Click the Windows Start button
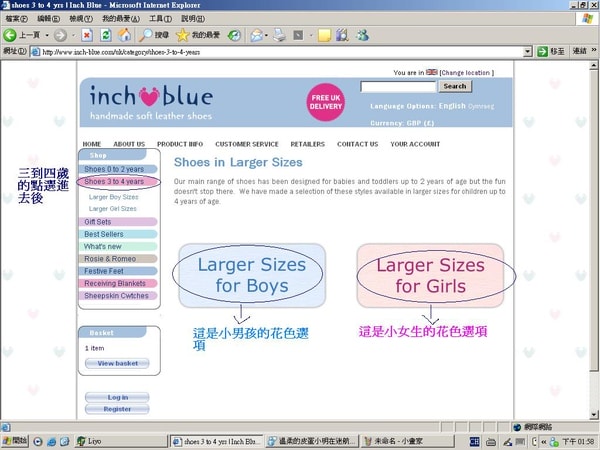The image size is (600, 450). pyautogui.click(x=15, y=441)
